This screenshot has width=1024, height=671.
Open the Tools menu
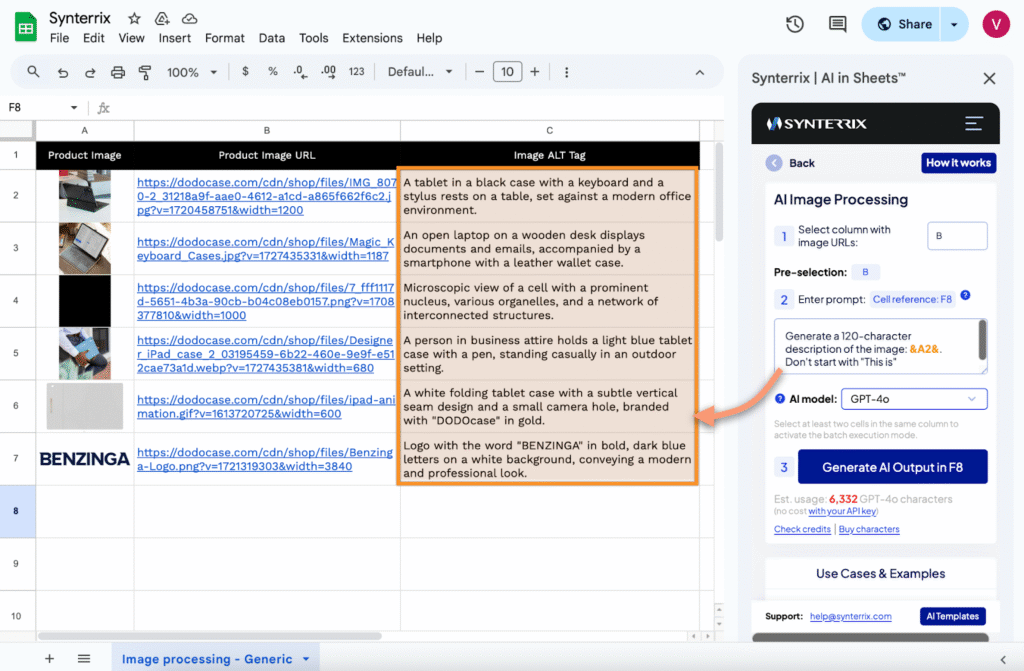coord(313,38)
